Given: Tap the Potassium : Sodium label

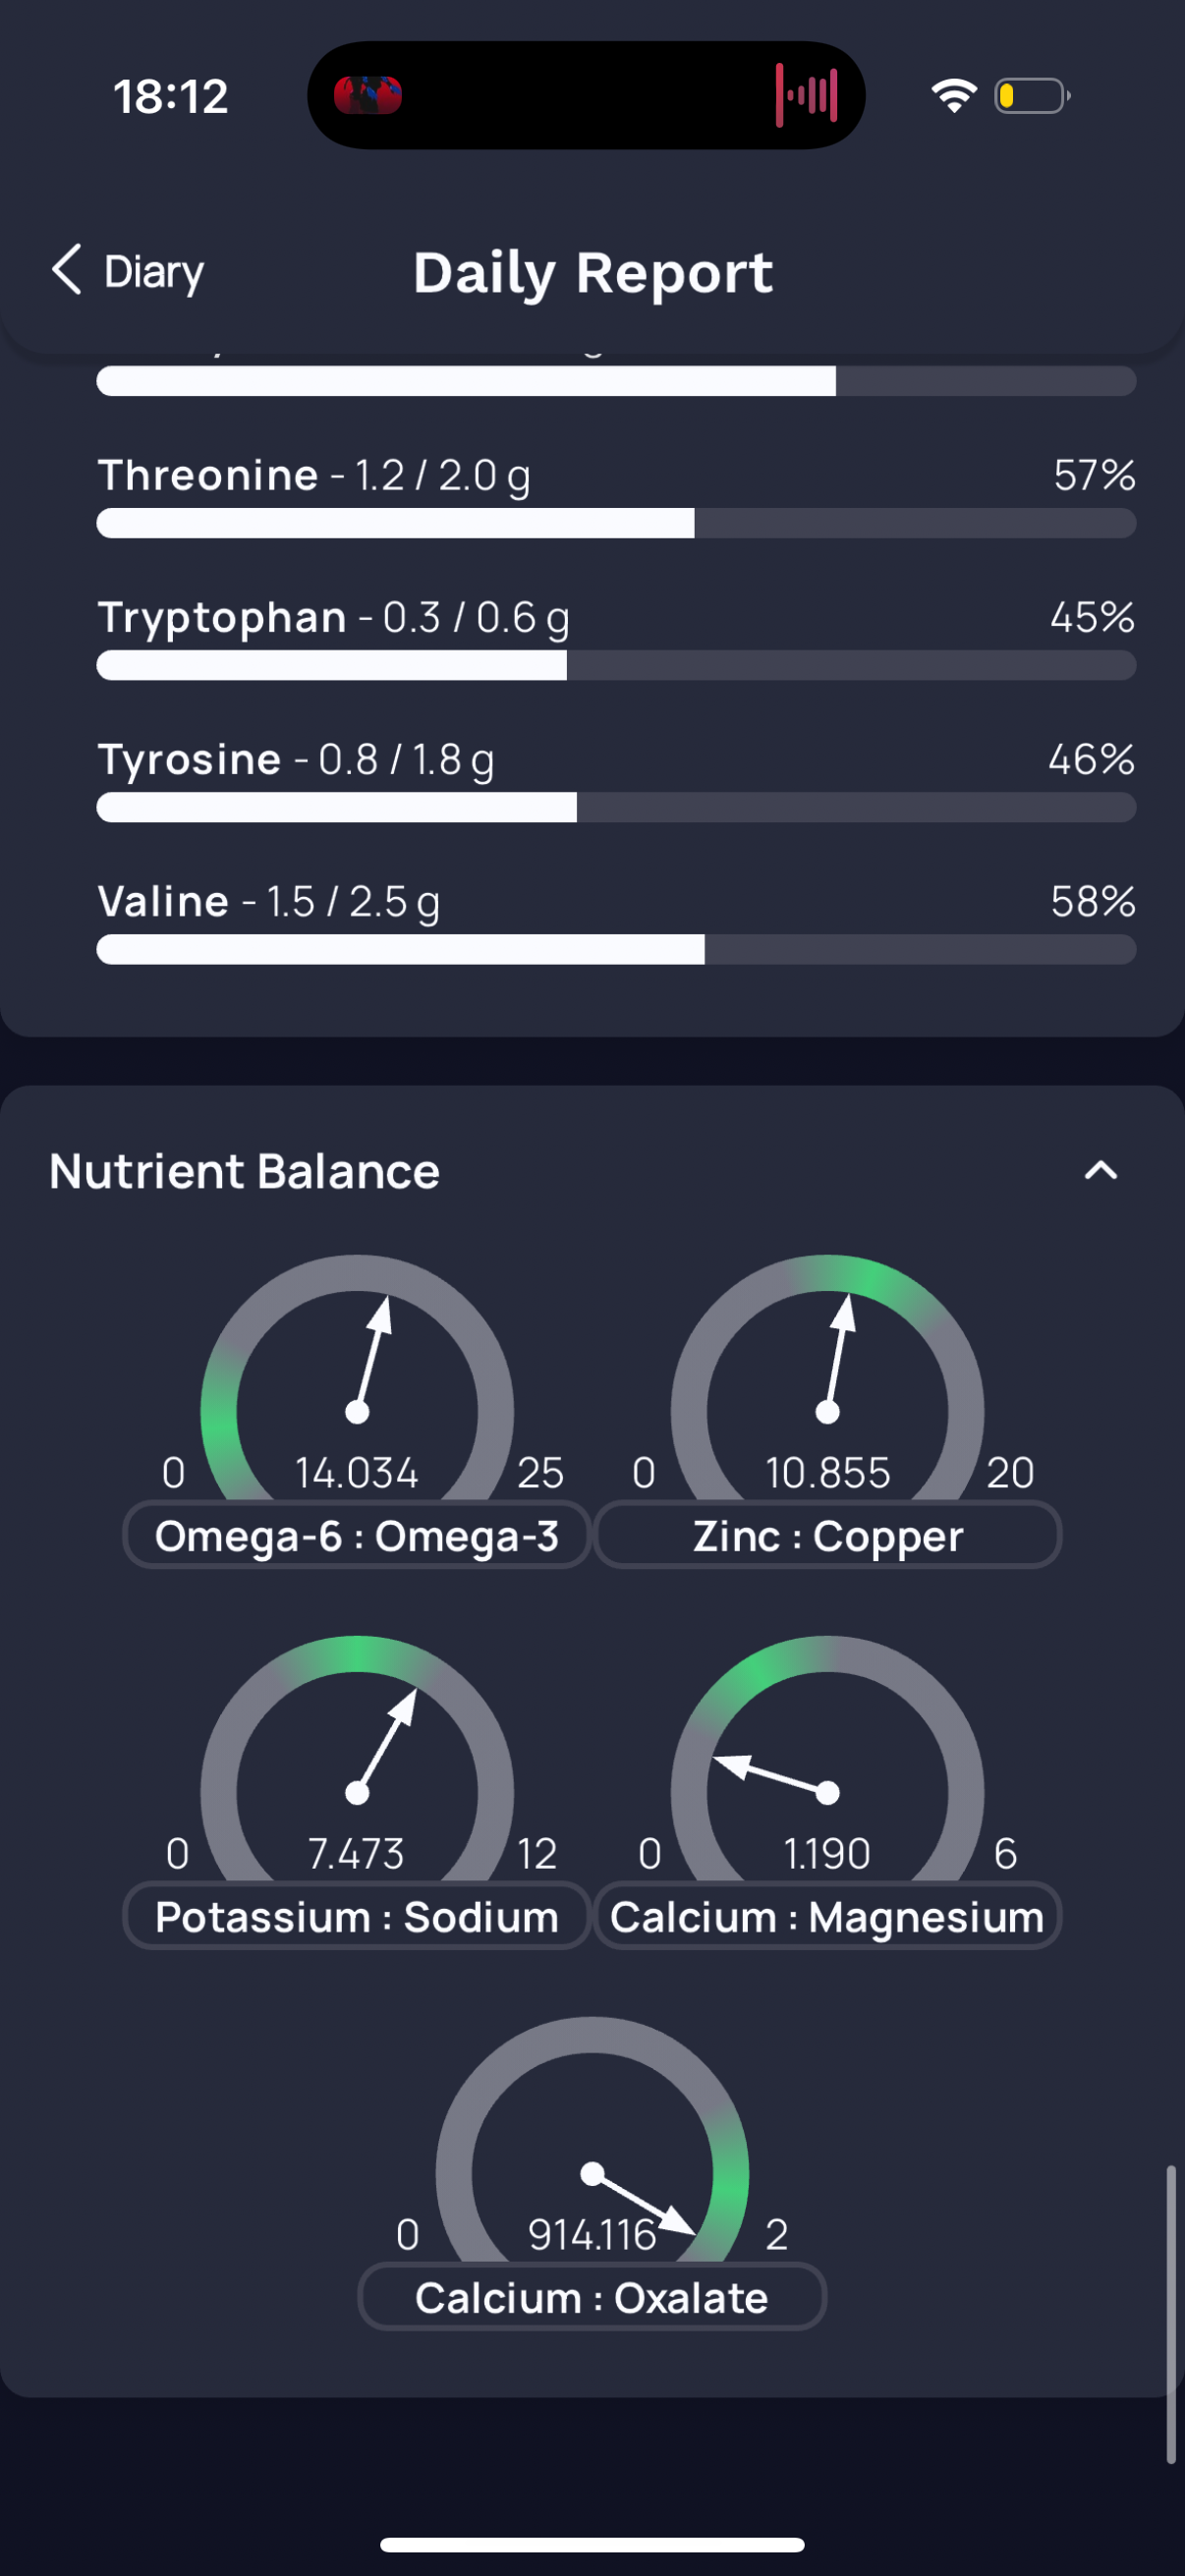Looking at the screenshot, I should point(357,1916).
